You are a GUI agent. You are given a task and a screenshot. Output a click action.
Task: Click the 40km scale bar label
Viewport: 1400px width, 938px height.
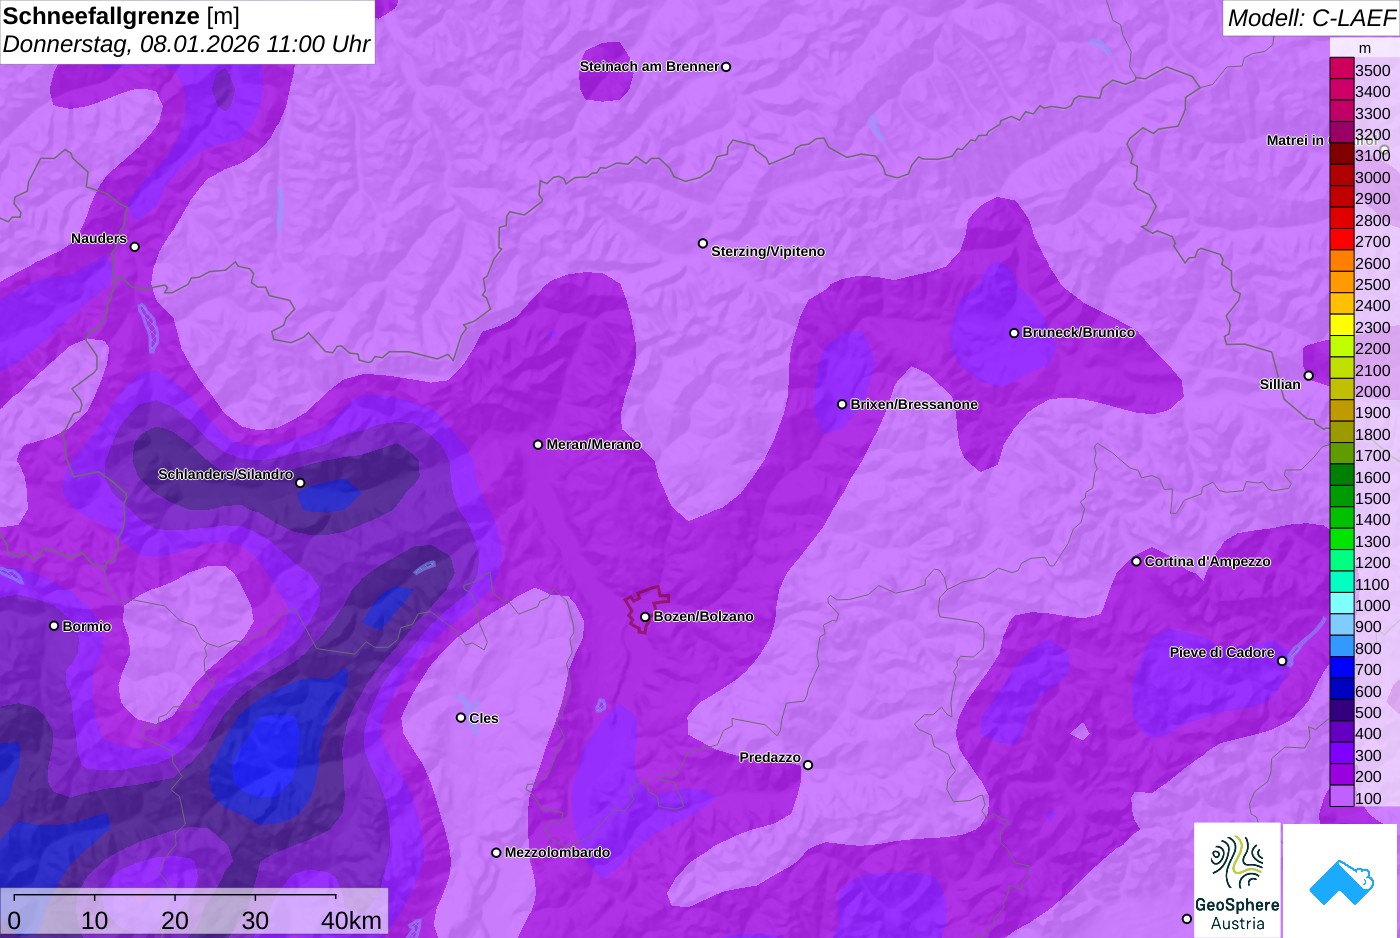point(351,920)
